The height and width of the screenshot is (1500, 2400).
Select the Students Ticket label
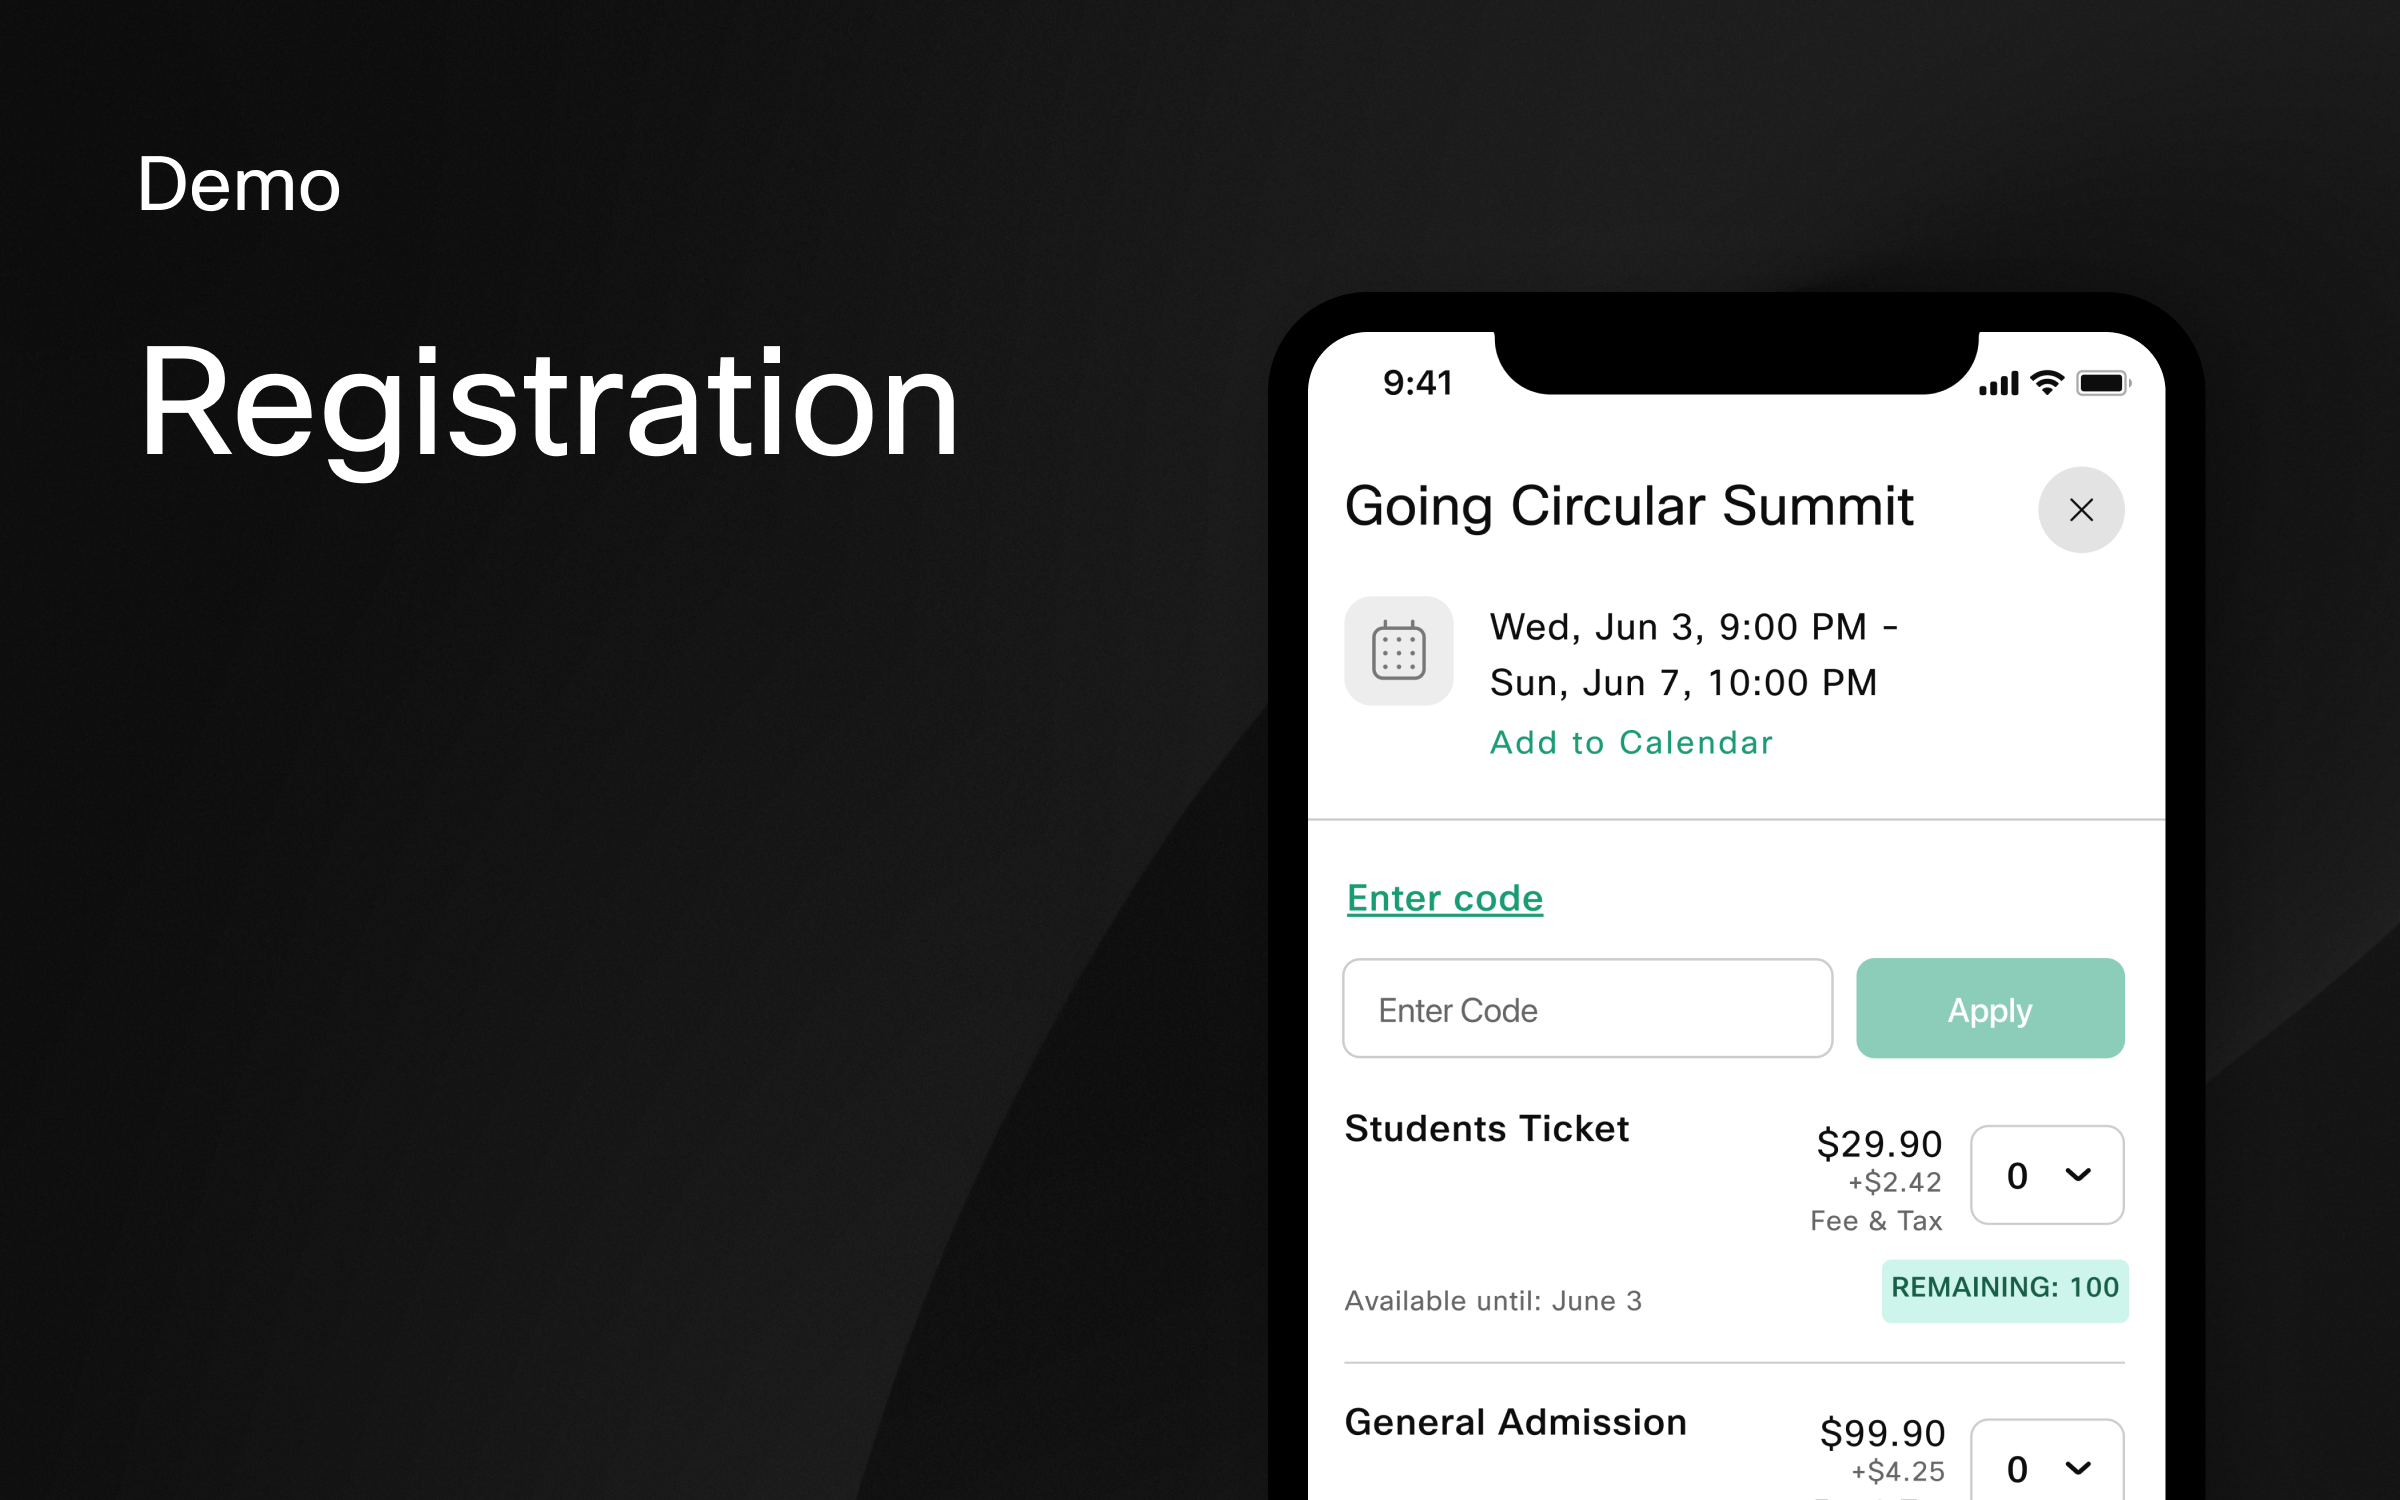[1486, 1129]
